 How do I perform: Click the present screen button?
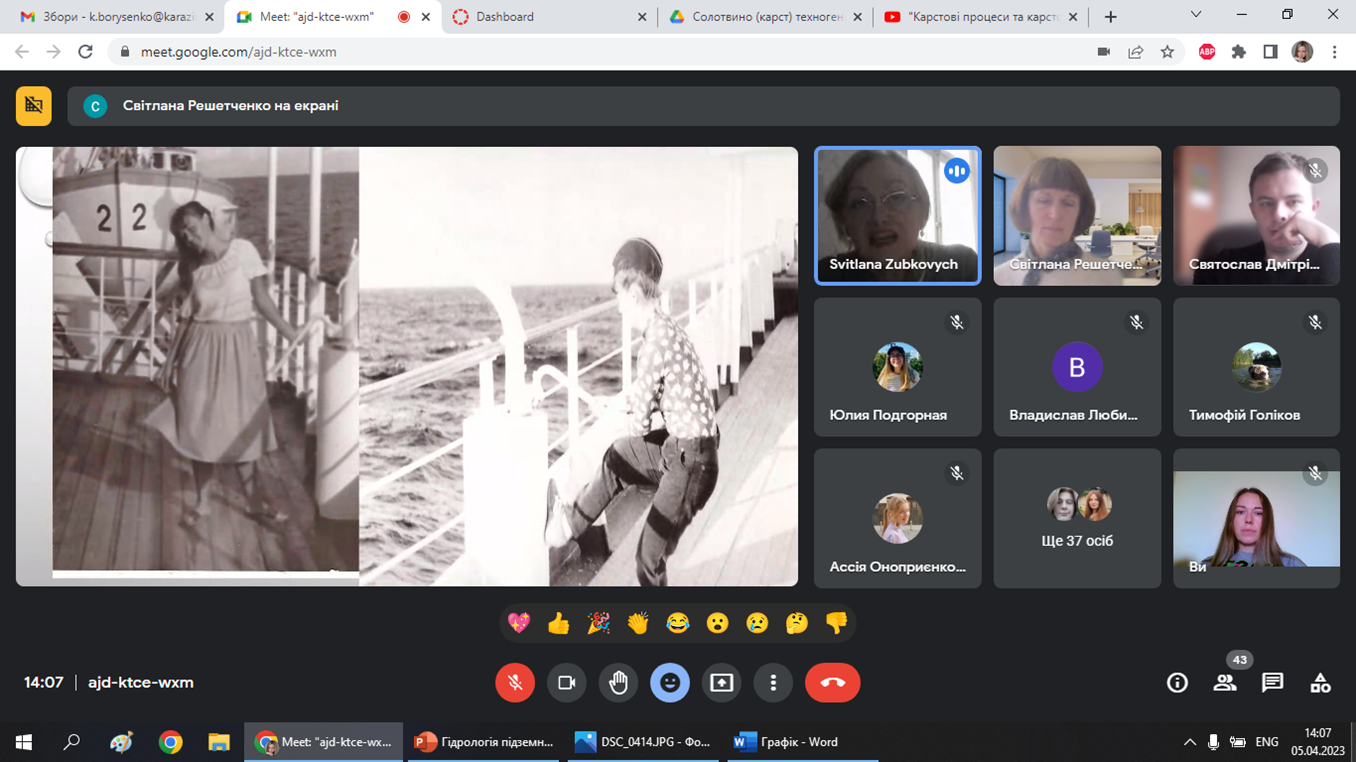(721, 683)
